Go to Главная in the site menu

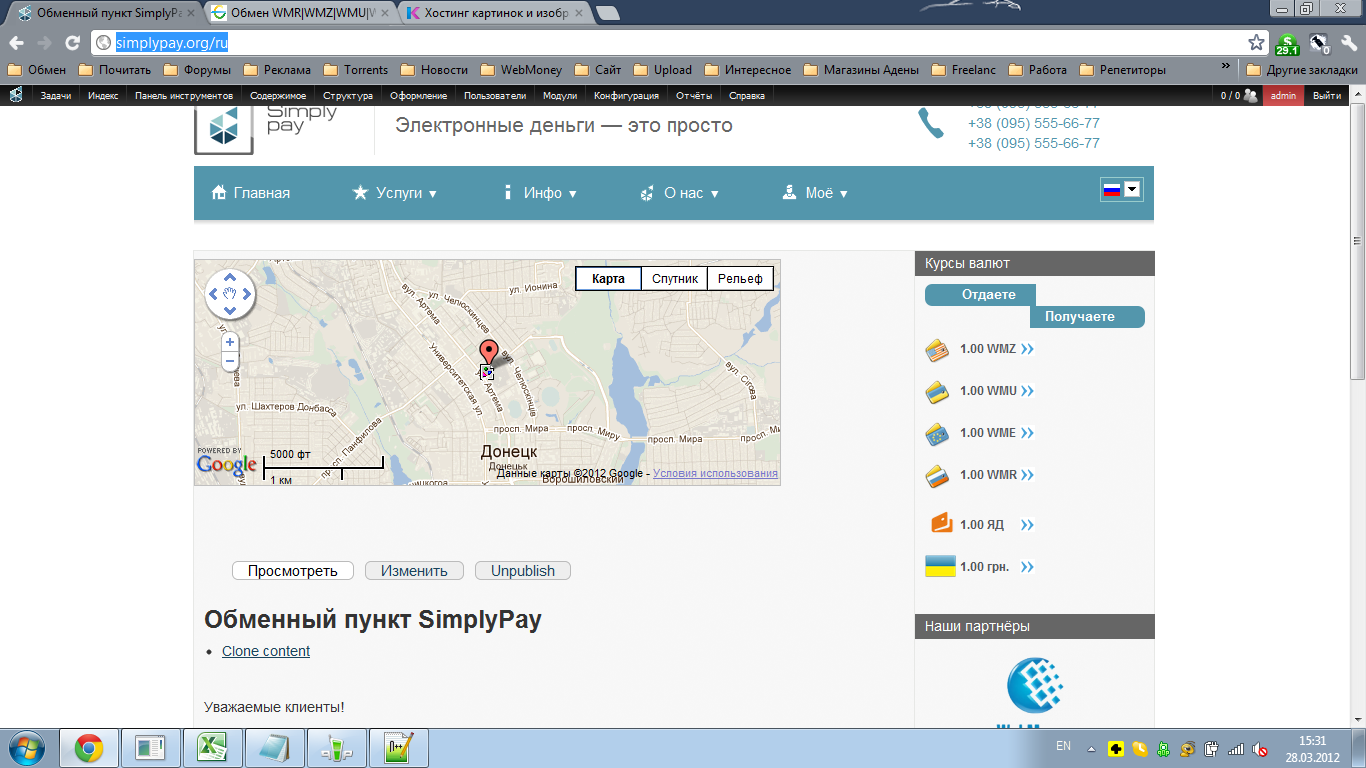[250, 193]
